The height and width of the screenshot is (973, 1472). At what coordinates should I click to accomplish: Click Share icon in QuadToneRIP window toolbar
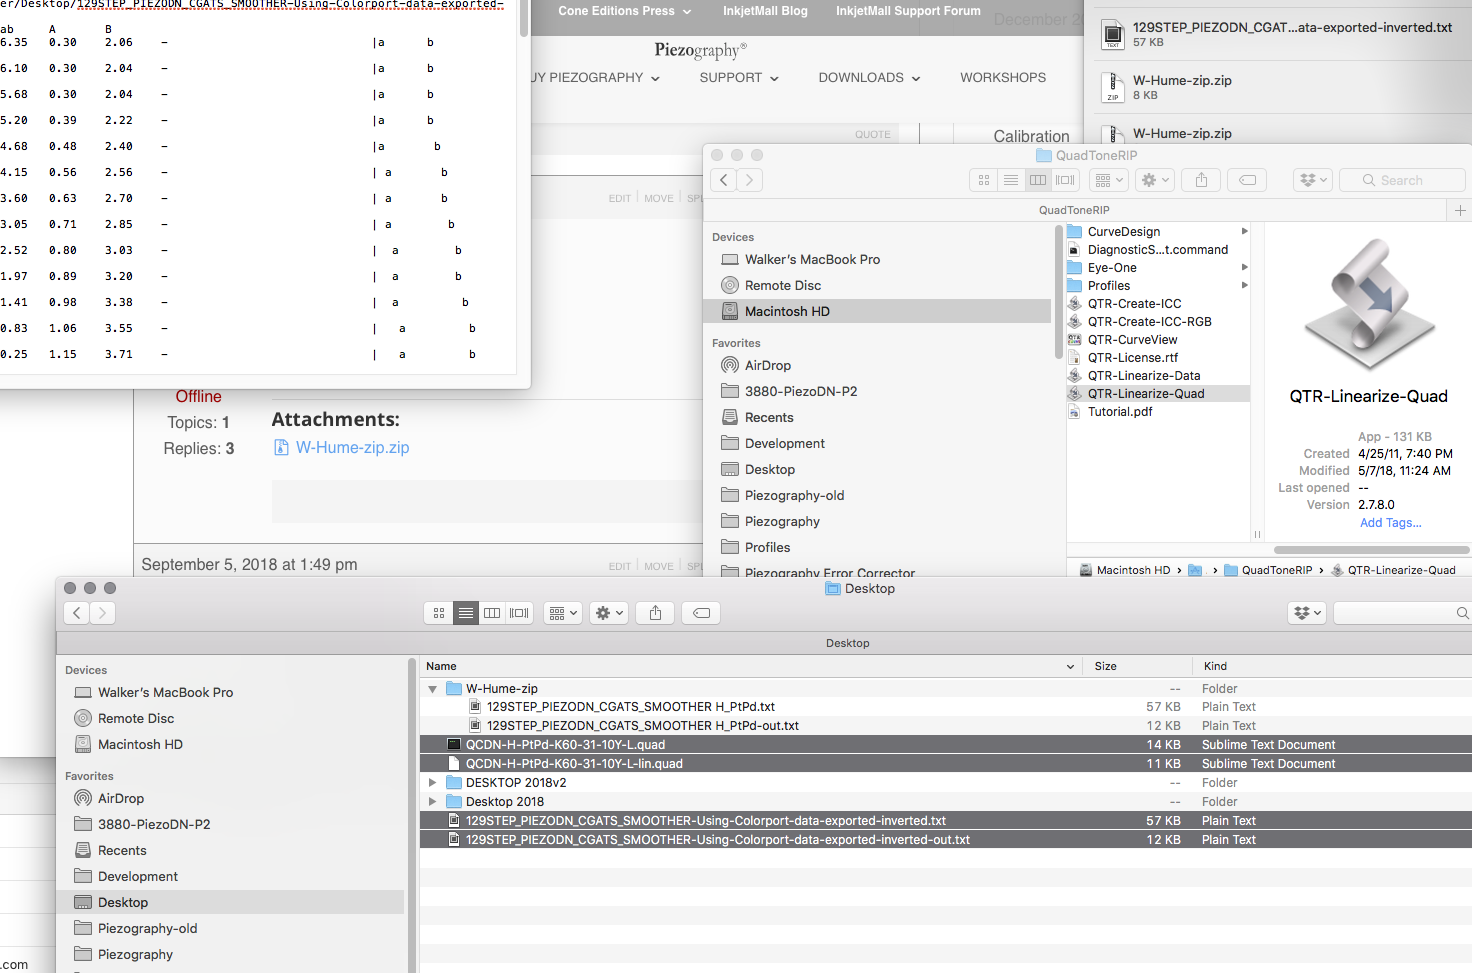(x=1201, y=180)
